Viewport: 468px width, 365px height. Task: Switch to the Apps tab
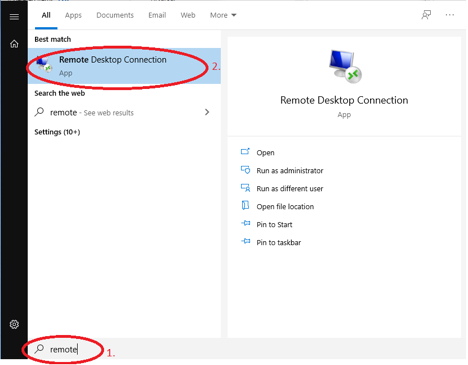pyautogui.click(x=73, y=15)
